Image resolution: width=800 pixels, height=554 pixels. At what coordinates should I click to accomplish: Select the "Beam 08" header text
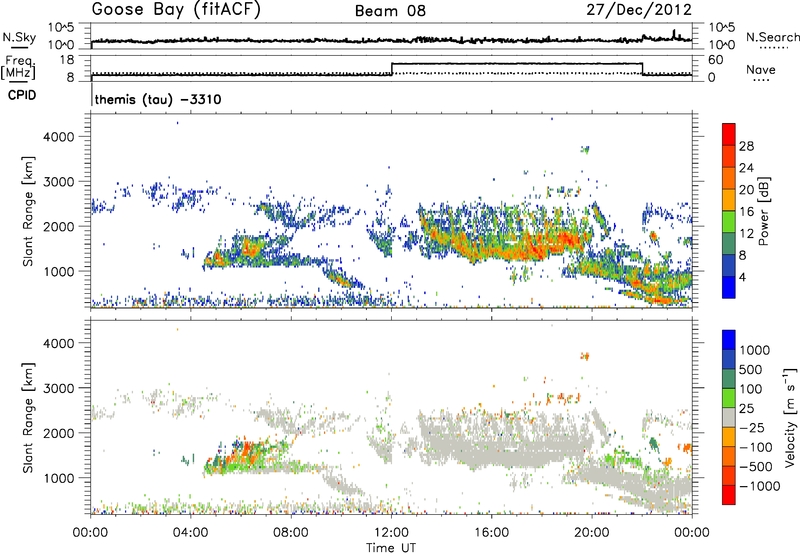[390, 11]
